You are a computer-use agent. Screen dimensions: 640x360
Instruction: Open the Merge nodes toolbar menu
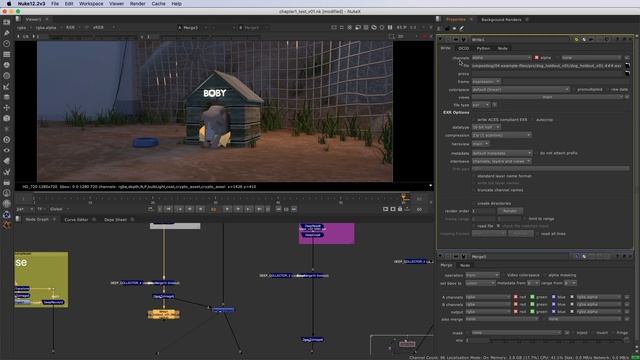(7, 97)
